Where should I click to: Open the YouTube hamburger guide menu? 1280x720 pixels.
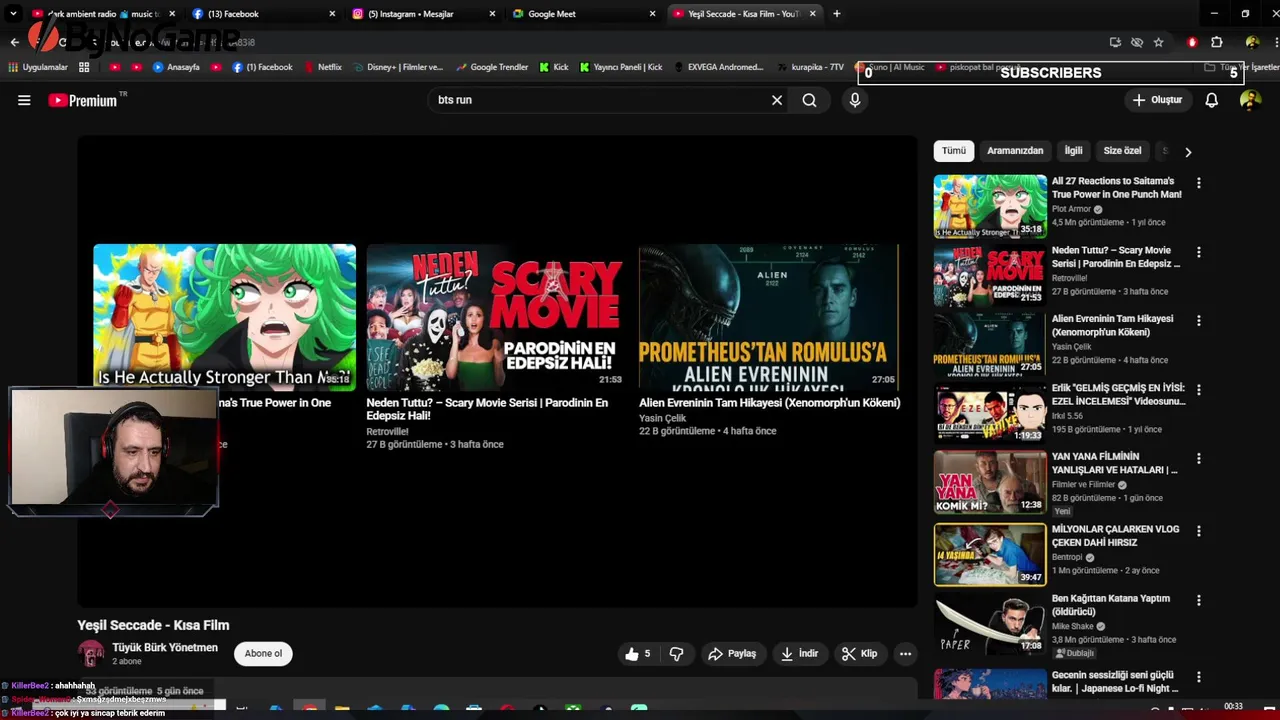click(x=24, y=100)
